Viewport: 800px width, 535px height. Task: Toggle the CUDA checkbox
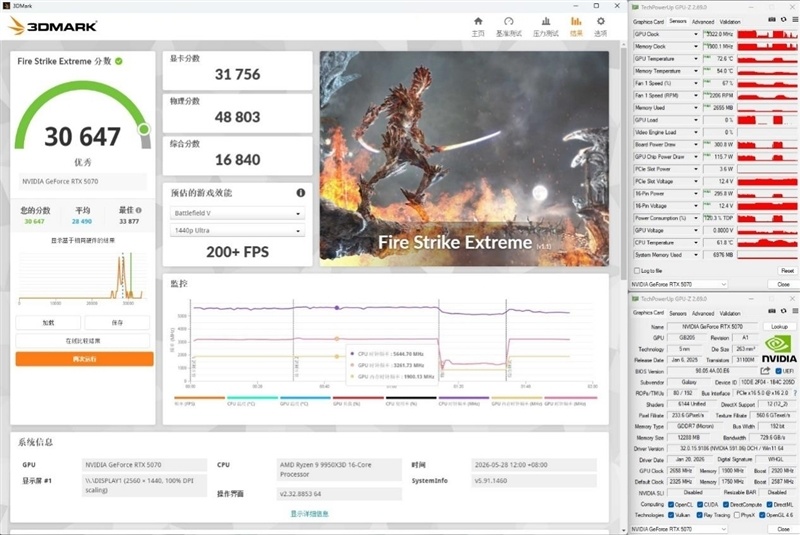[701, 504]
